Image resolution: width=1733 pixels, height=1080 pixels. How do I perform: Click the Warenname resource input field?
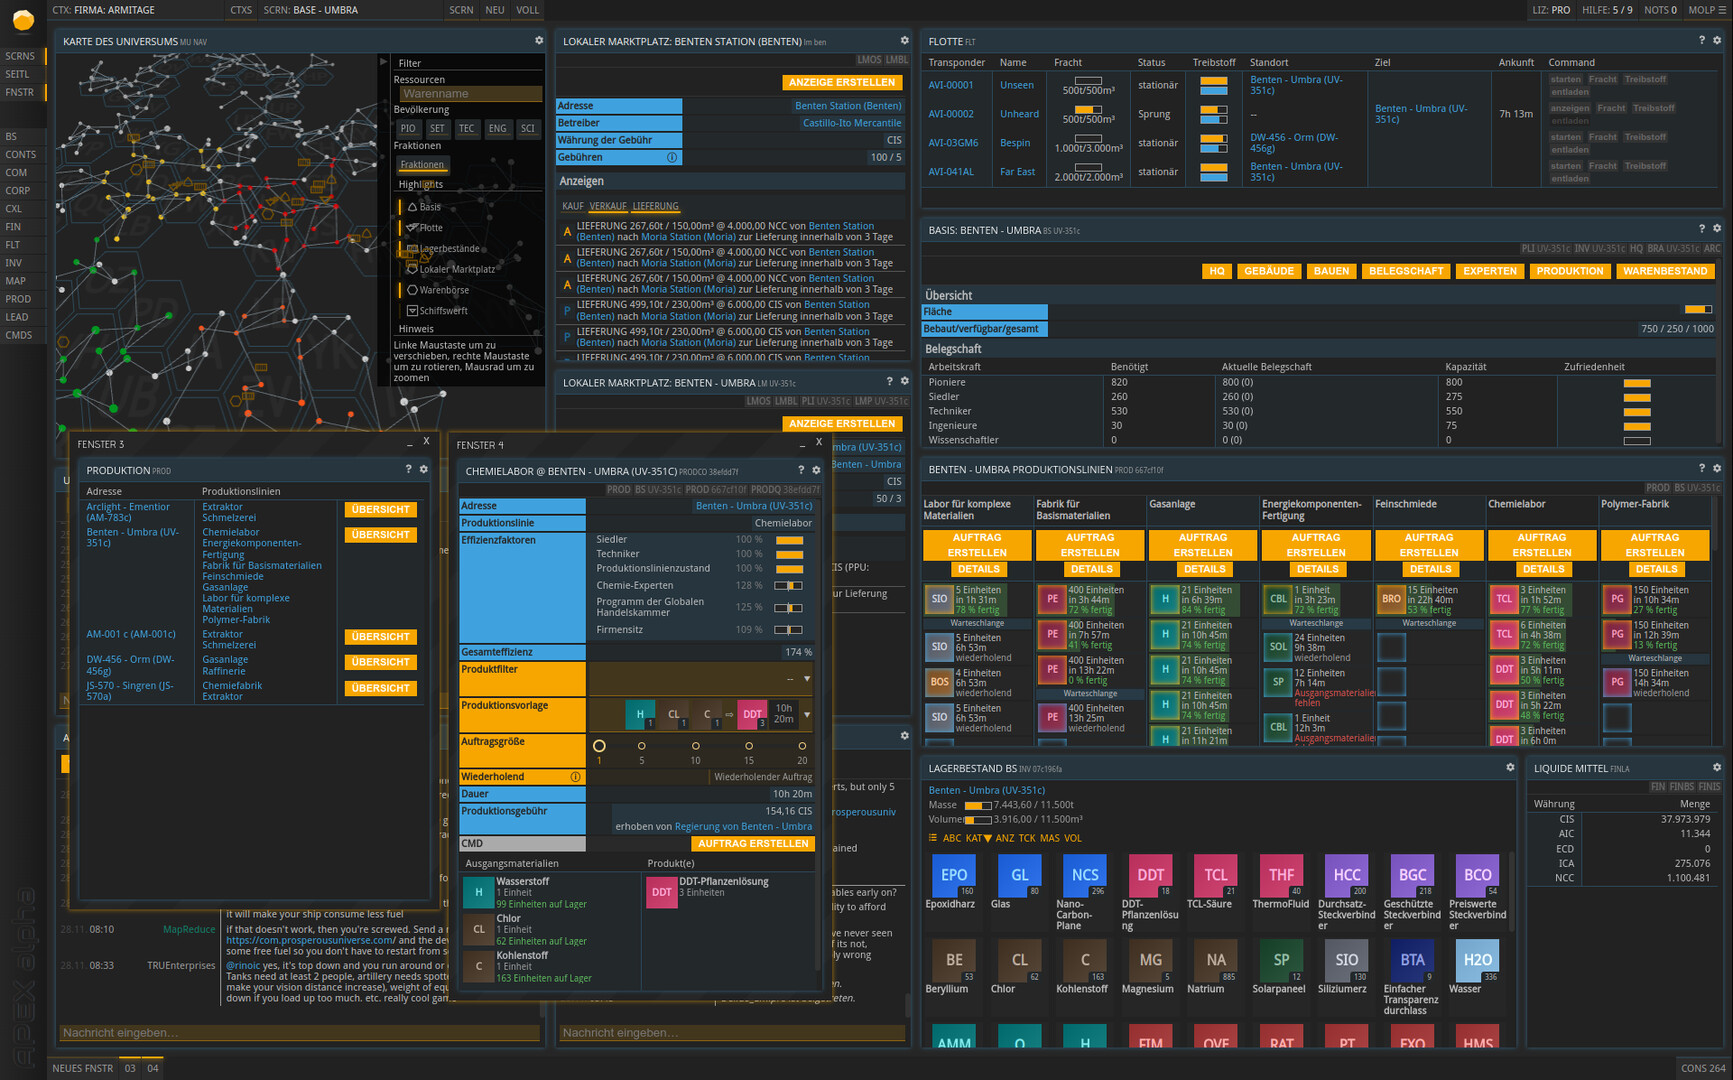point(468,94)
